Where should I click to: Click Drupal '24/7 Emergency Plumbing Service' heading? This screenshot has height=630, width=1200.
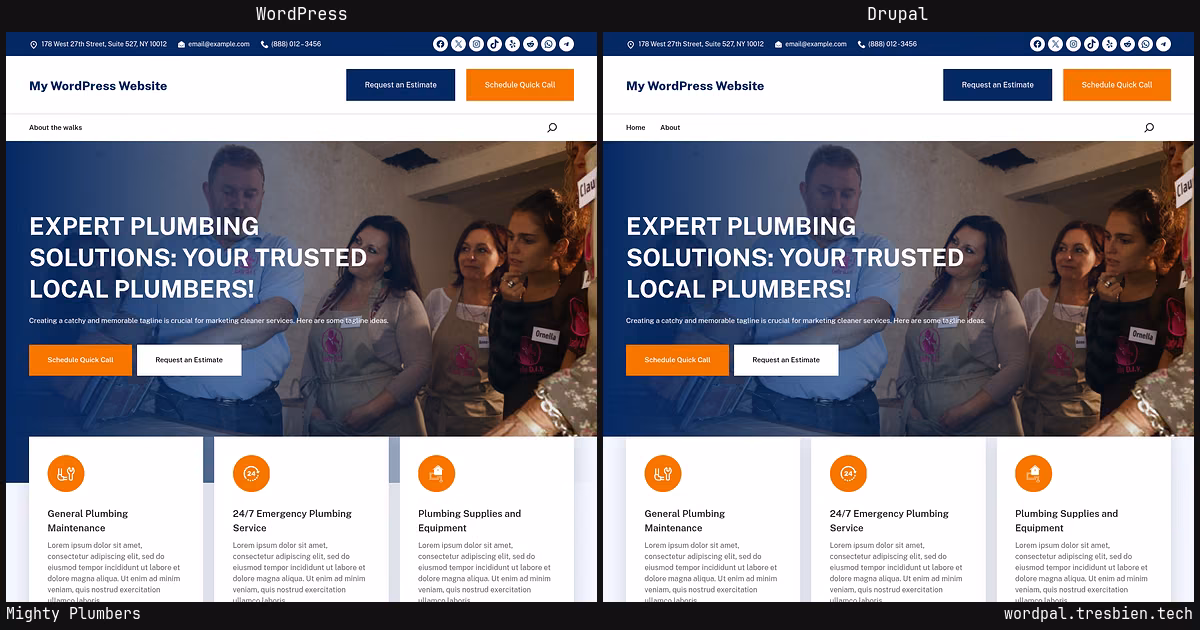889,521
